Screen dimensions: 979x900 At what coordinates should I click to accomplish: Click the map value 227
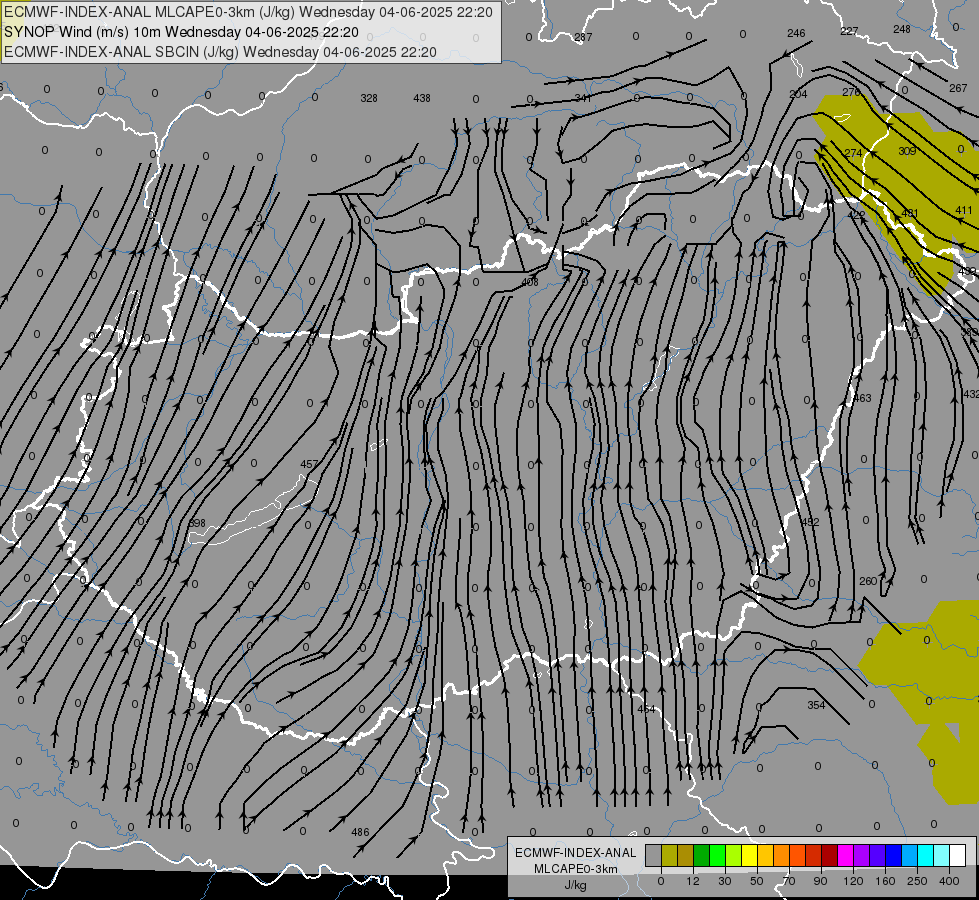(849, 31)
